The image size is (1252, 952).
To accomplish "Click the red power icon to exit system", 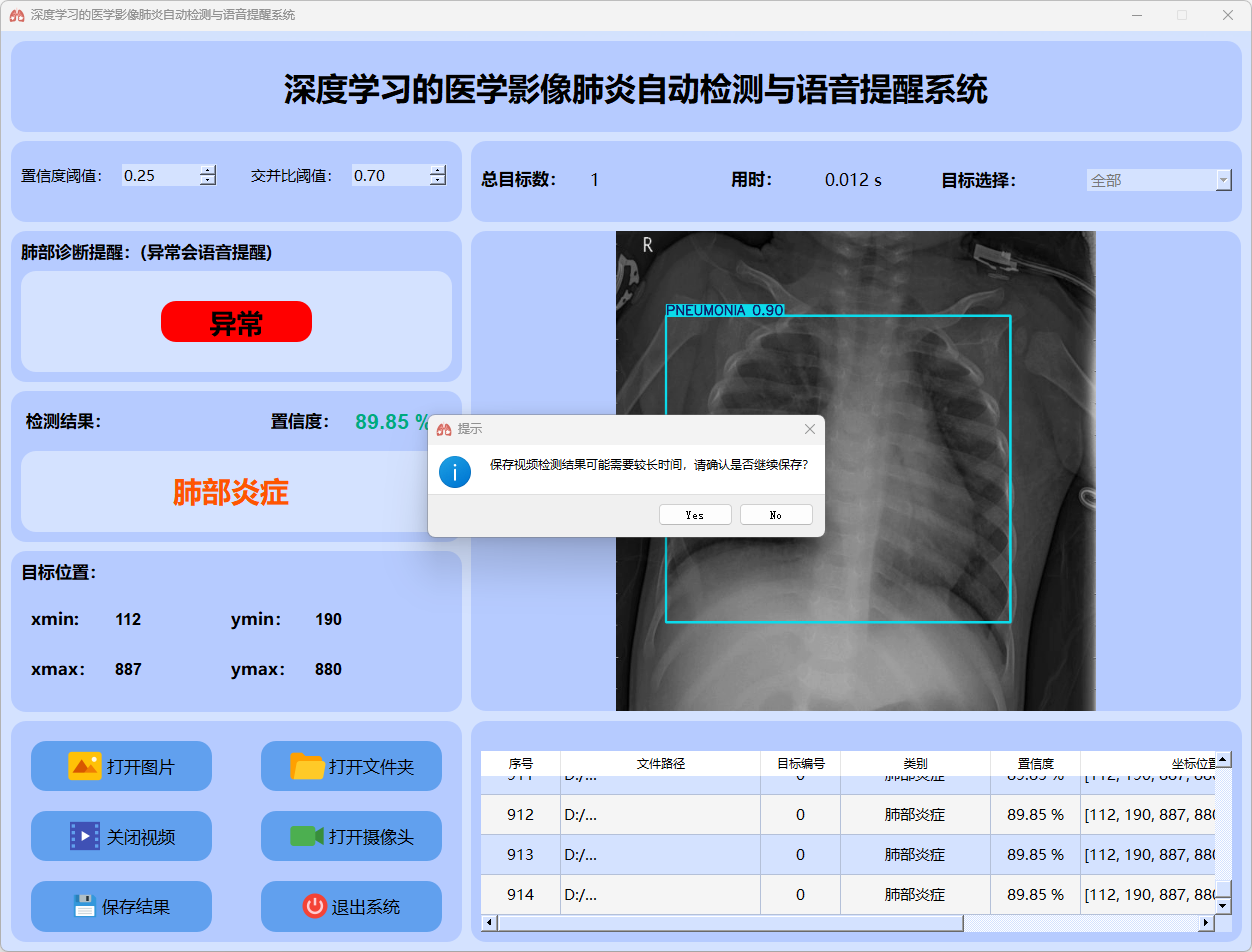I will point(314,906).
